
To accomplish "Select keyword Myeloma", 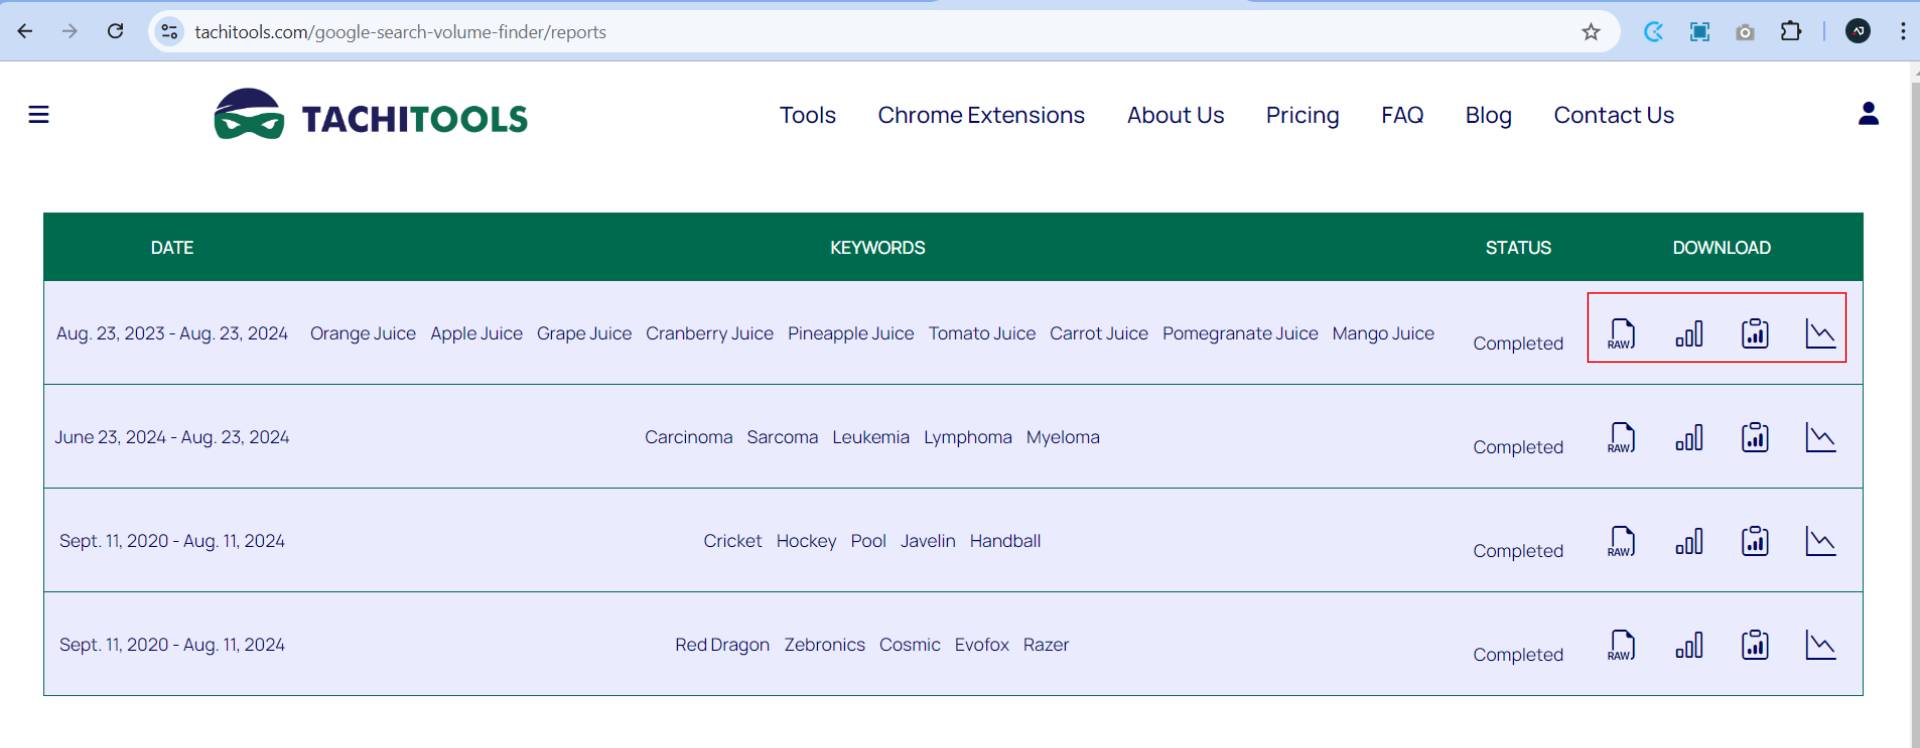I will [1062, 438].
